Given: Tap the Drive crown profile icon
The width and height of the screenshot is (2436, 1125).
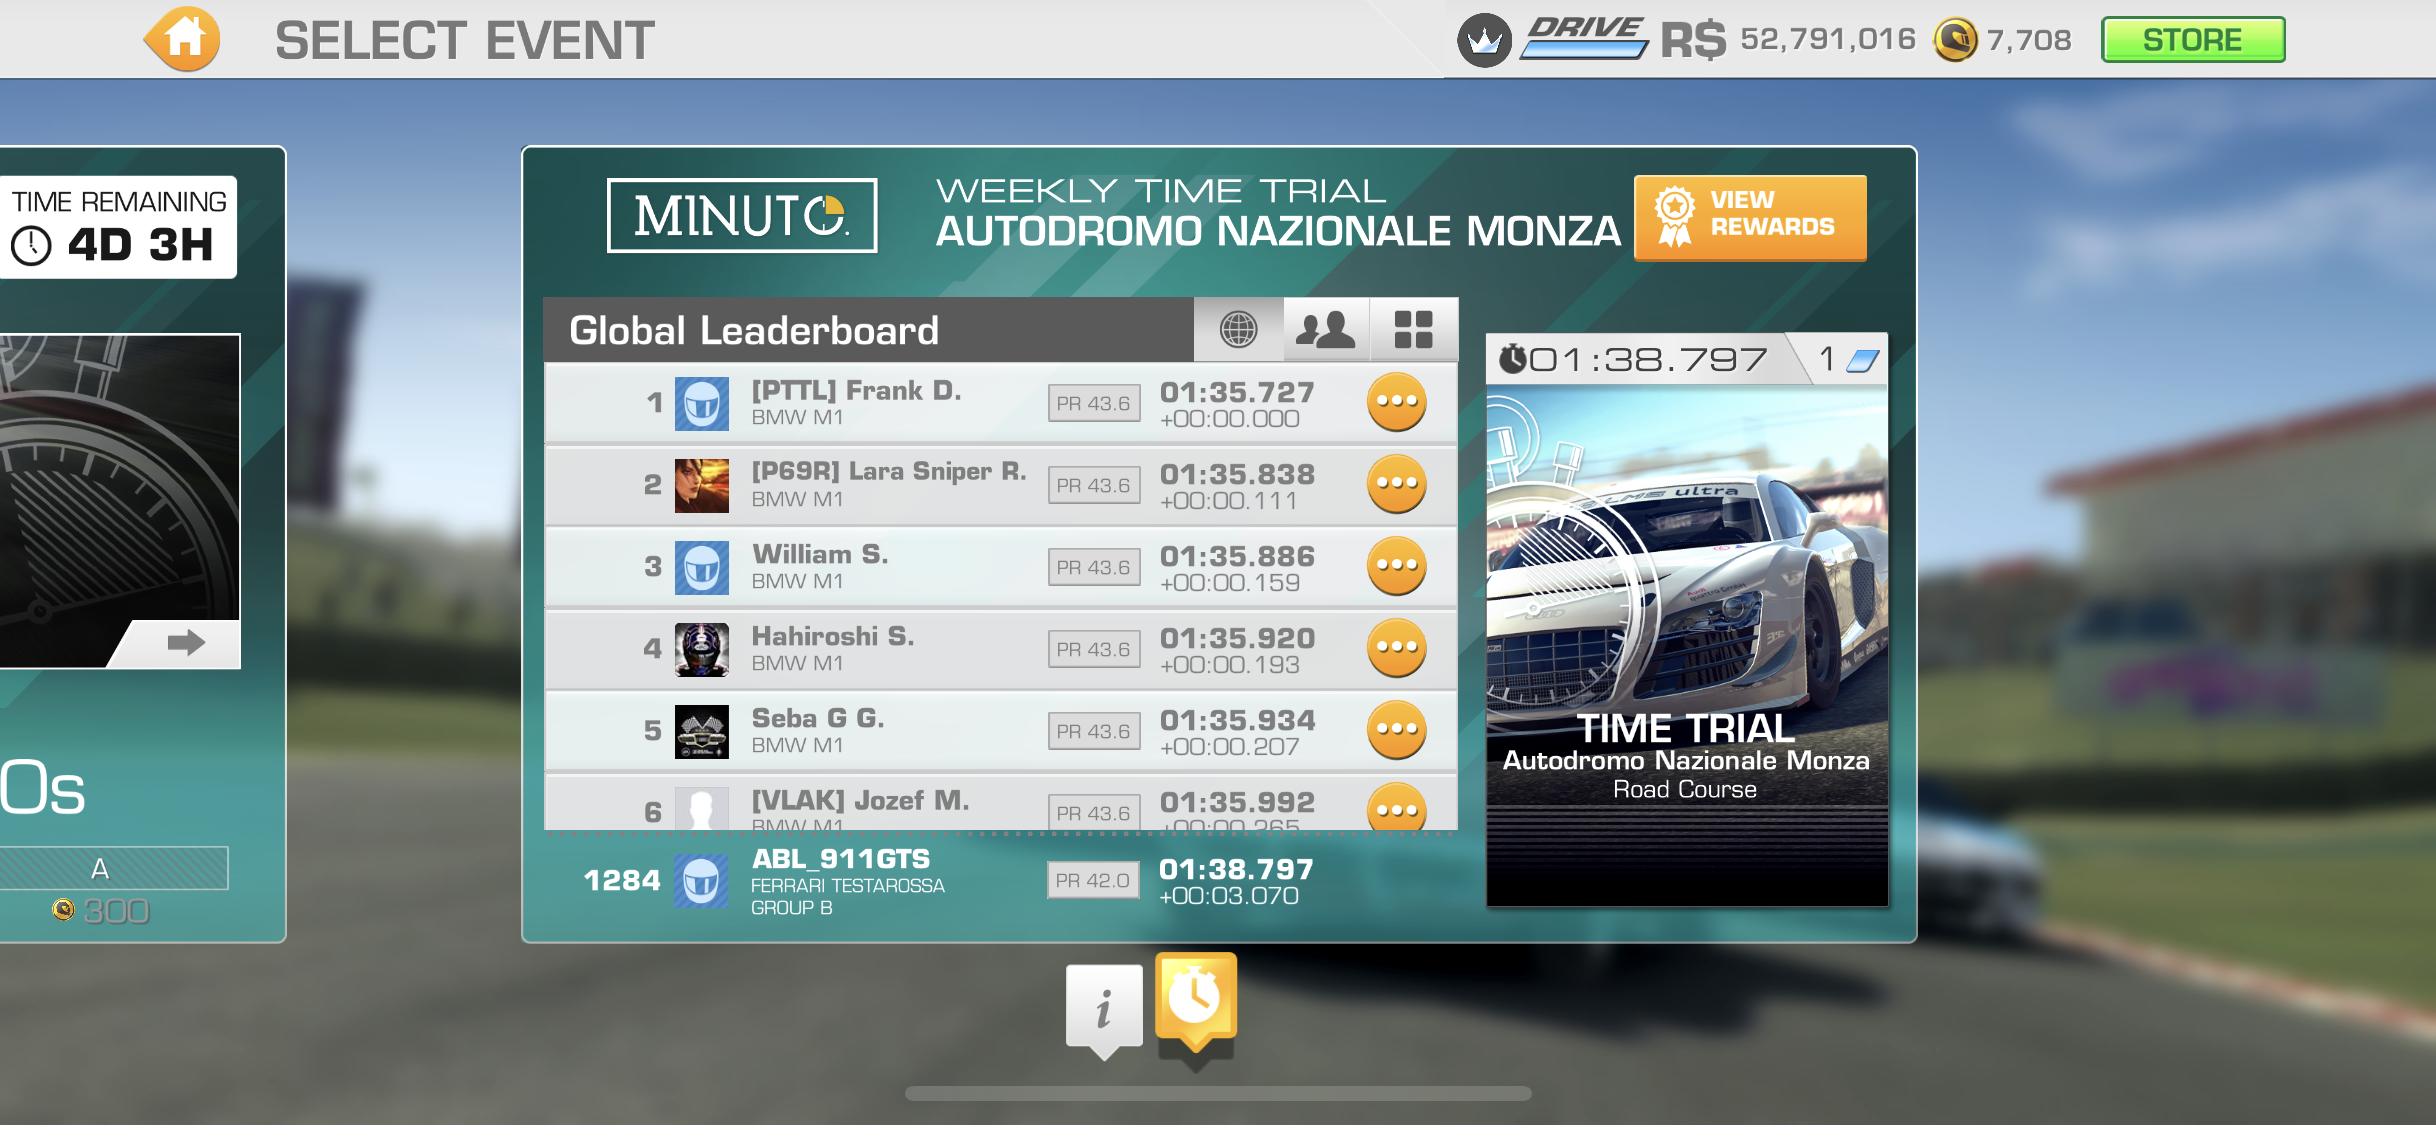Looking at the screenshot, I should point(1485,41).
